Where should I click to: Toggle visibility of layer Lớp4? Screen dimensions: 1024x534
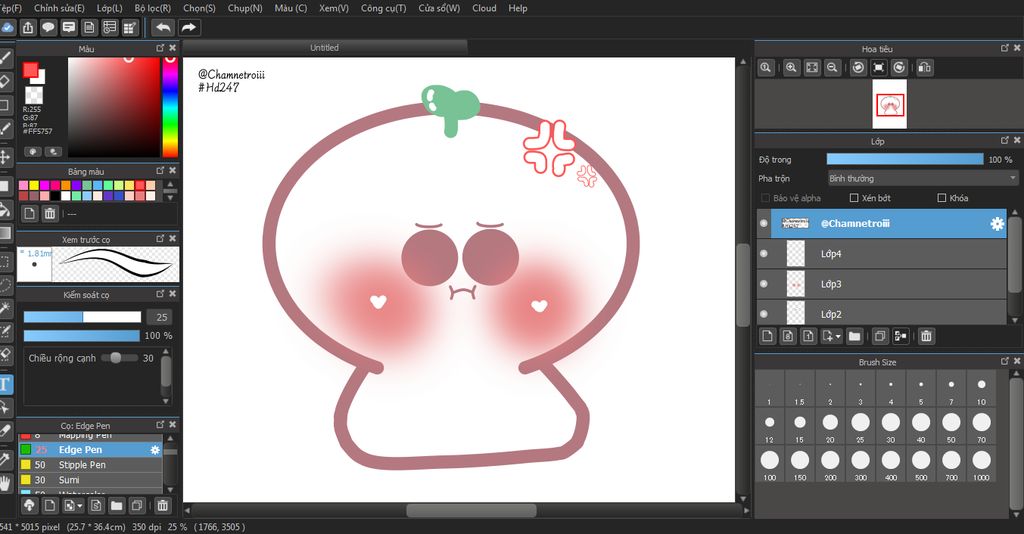[x=763, y=254]
